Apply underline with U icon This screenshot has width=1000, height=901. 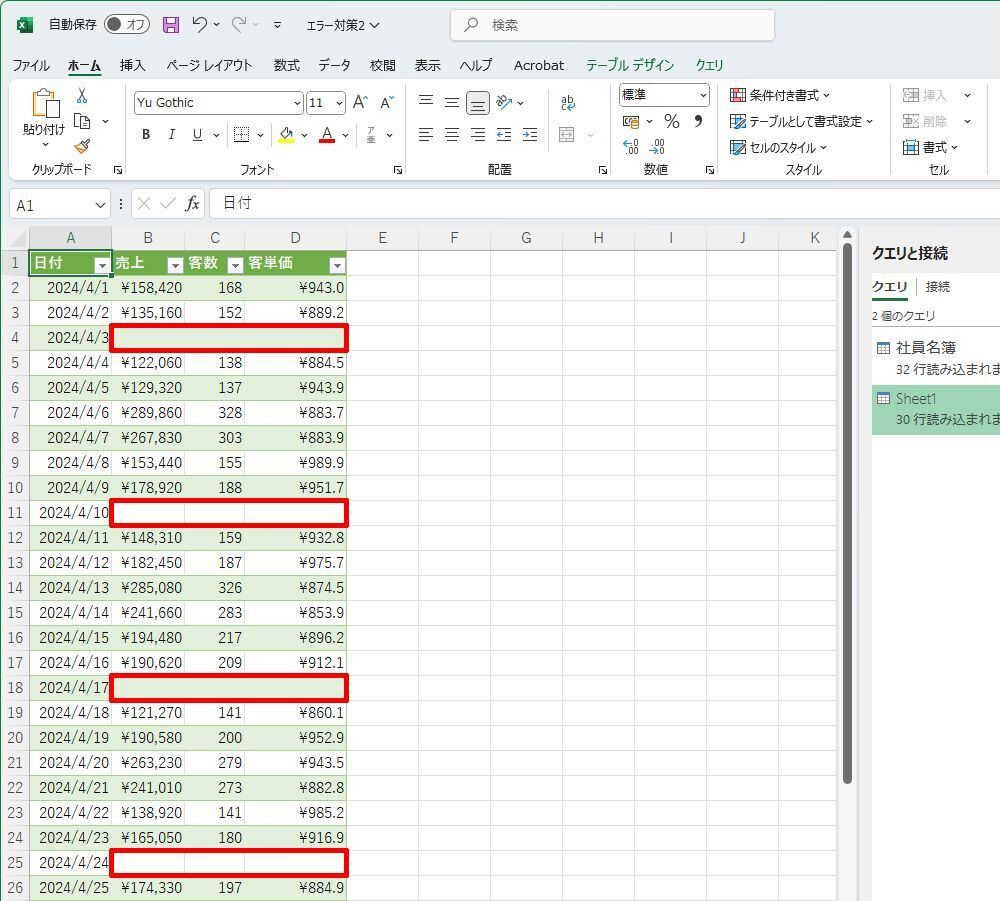click(197, 135)
